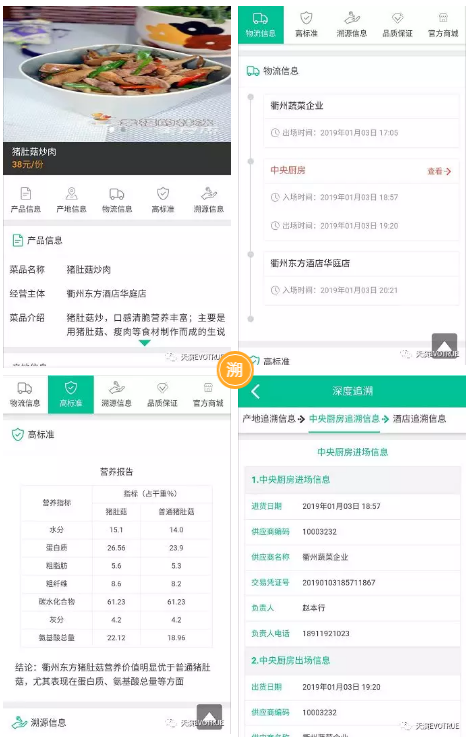
Task: Tap the 猪肚菇炒肉 dish photo
Action: 117,74
